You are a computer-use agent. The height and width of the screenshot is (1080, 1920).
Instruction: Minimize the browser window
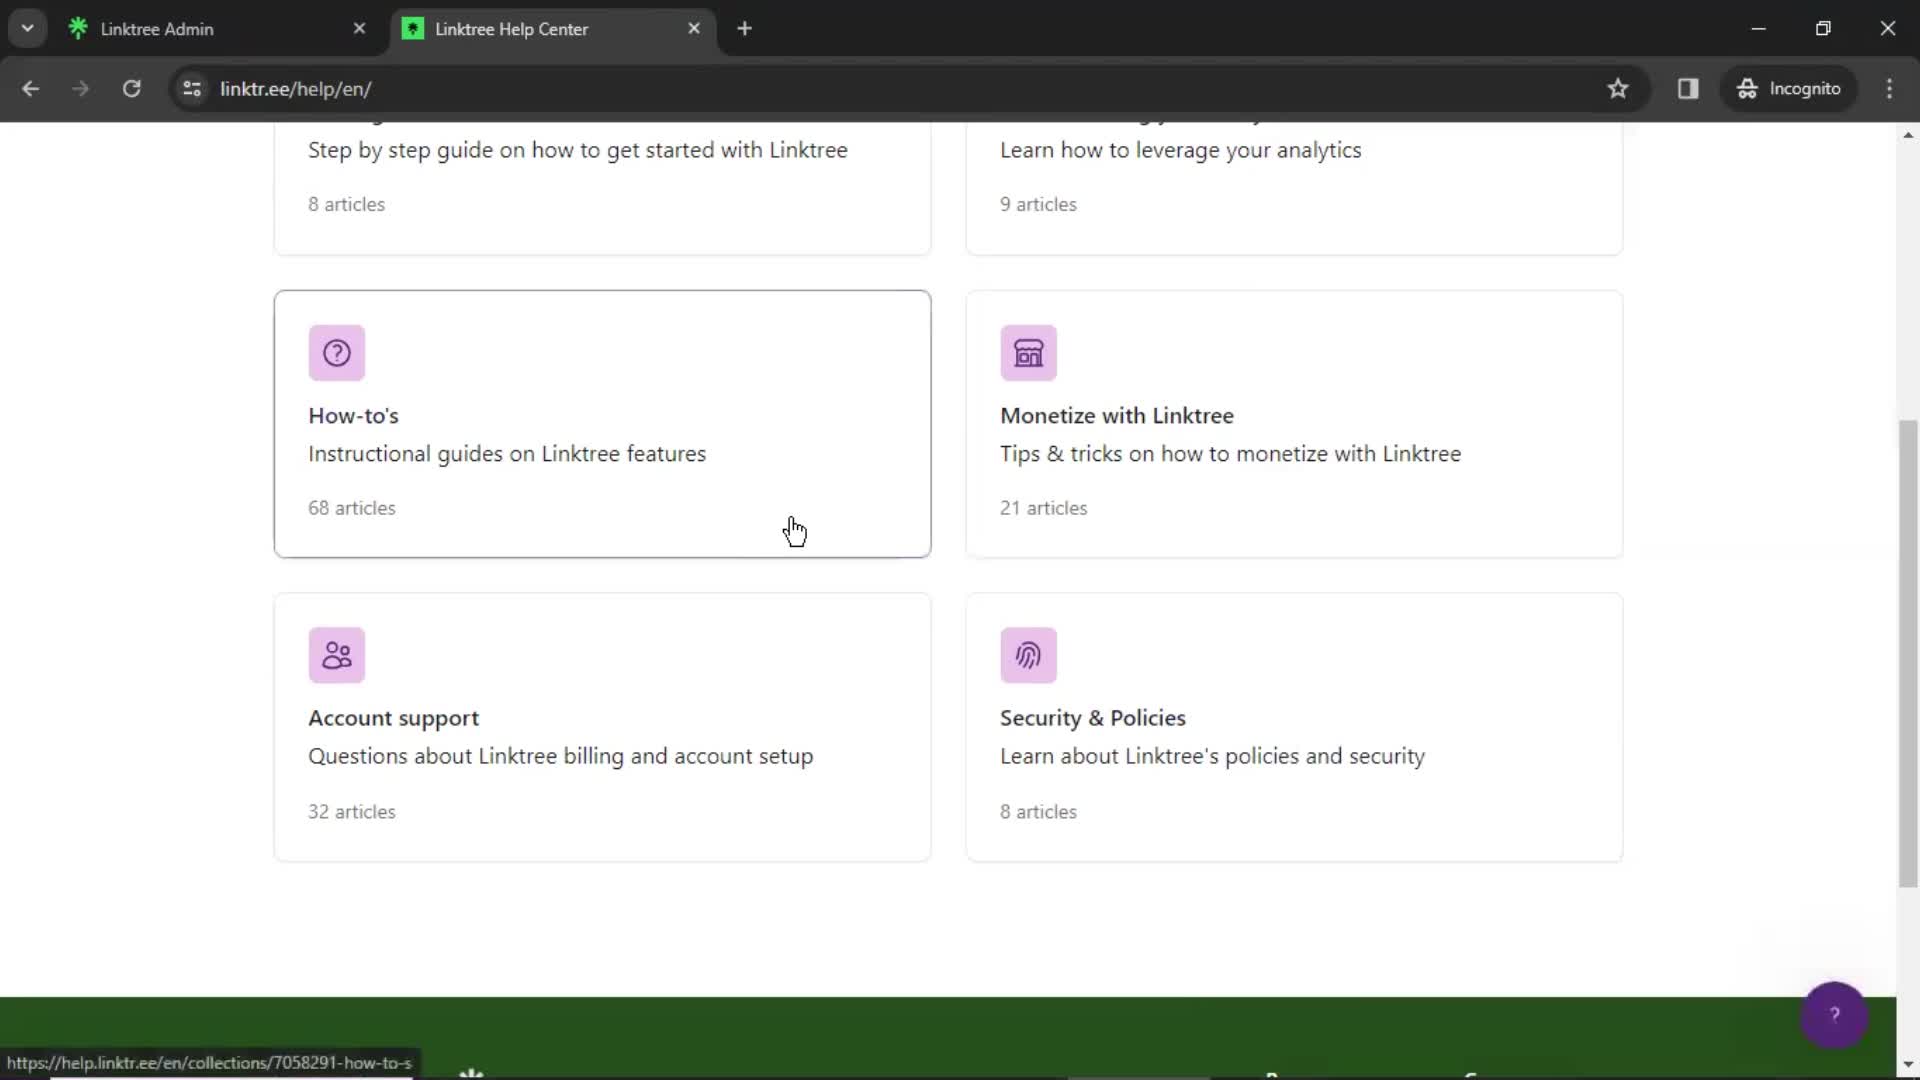tap(1758, 29)
